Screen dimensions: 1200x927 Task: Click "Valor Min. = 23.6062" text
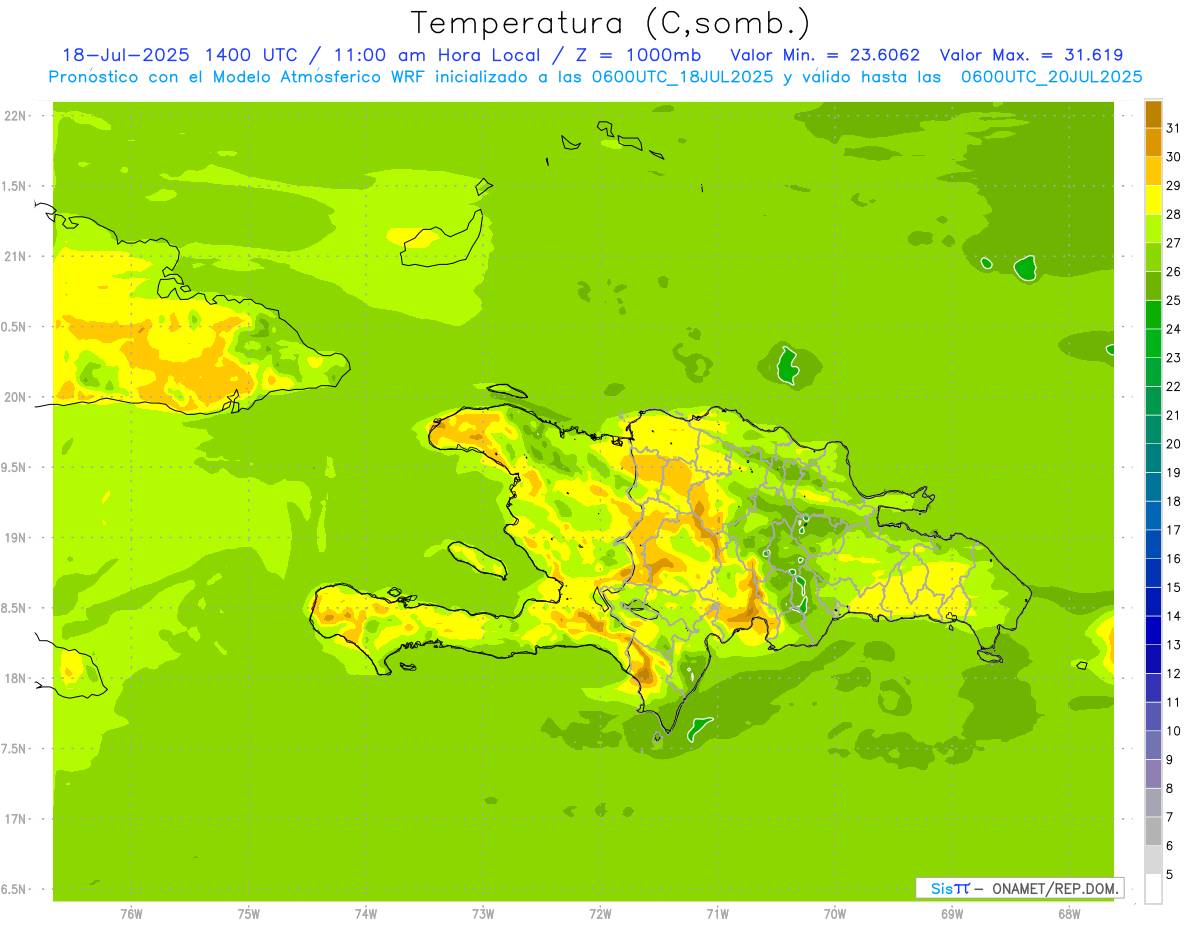point(825,55)
